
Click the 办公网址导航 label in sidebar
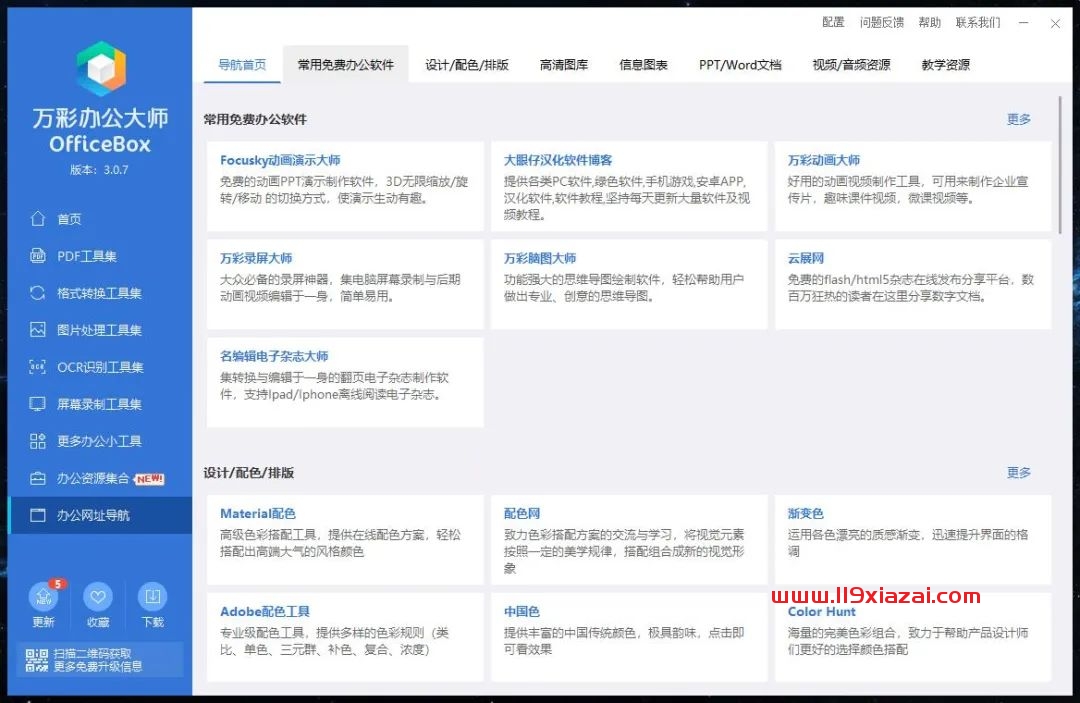(x=93, y=515)
